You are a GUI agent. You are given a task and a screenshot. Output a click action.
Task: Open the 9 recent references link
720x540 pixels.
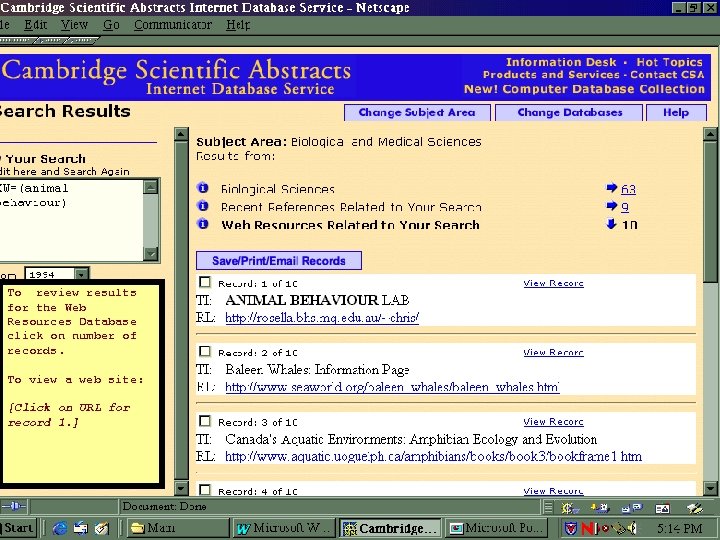625,207
